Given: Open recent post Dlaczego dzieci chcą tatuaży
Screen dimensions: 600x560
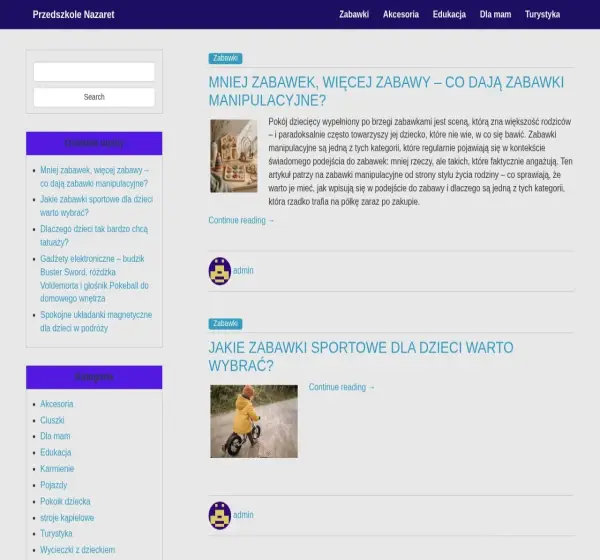Looking at the screenshot, I should point(94,235).
